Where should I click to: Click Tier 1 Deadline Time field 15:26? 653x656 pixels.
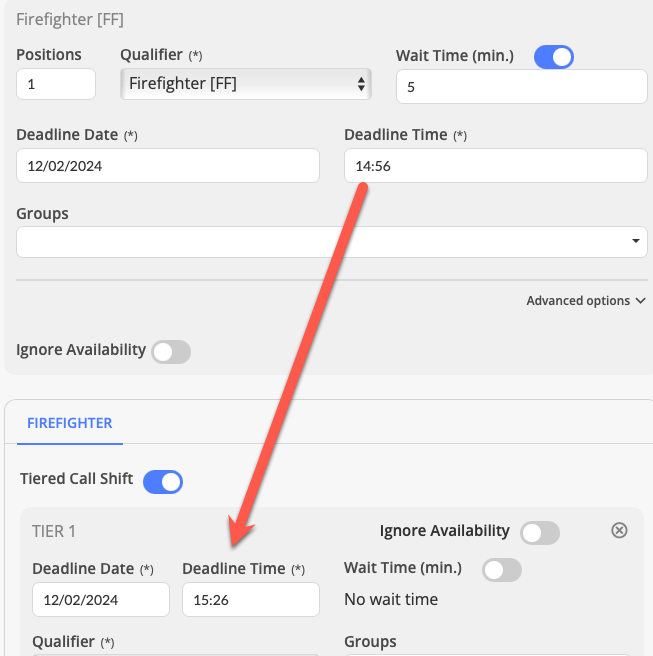click(x=251, y=600)
